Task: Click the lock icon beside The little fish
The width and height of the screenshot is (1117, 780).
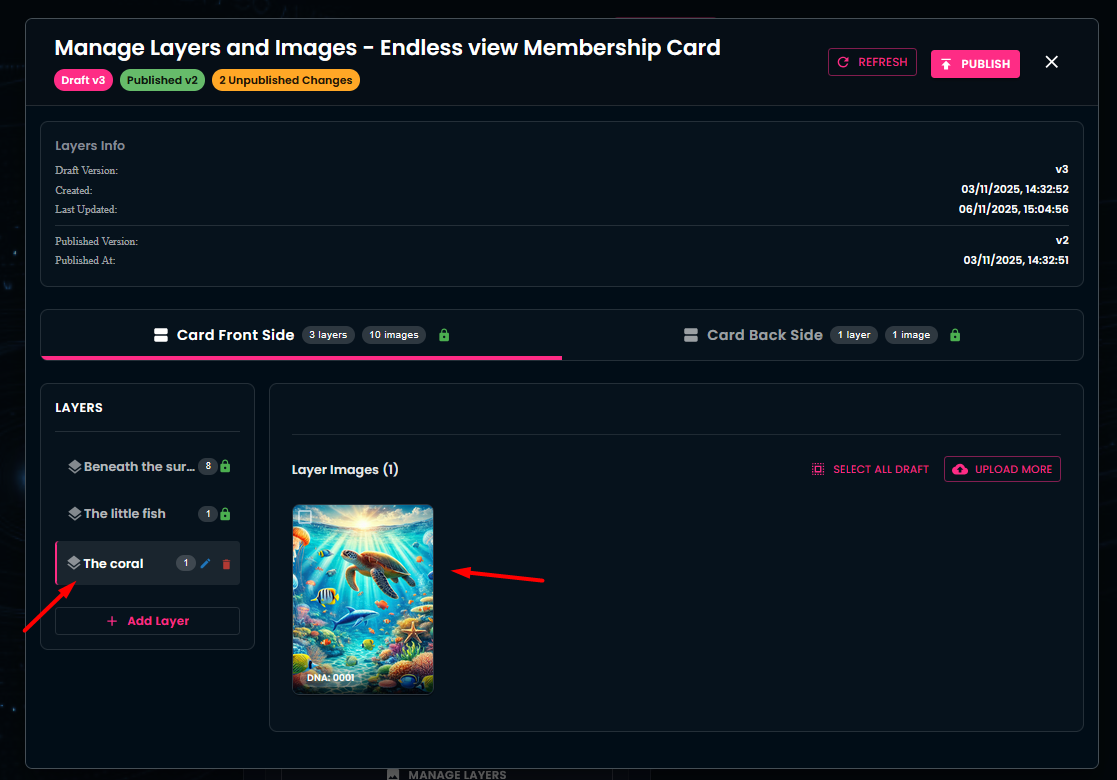Action: (225, 514)
